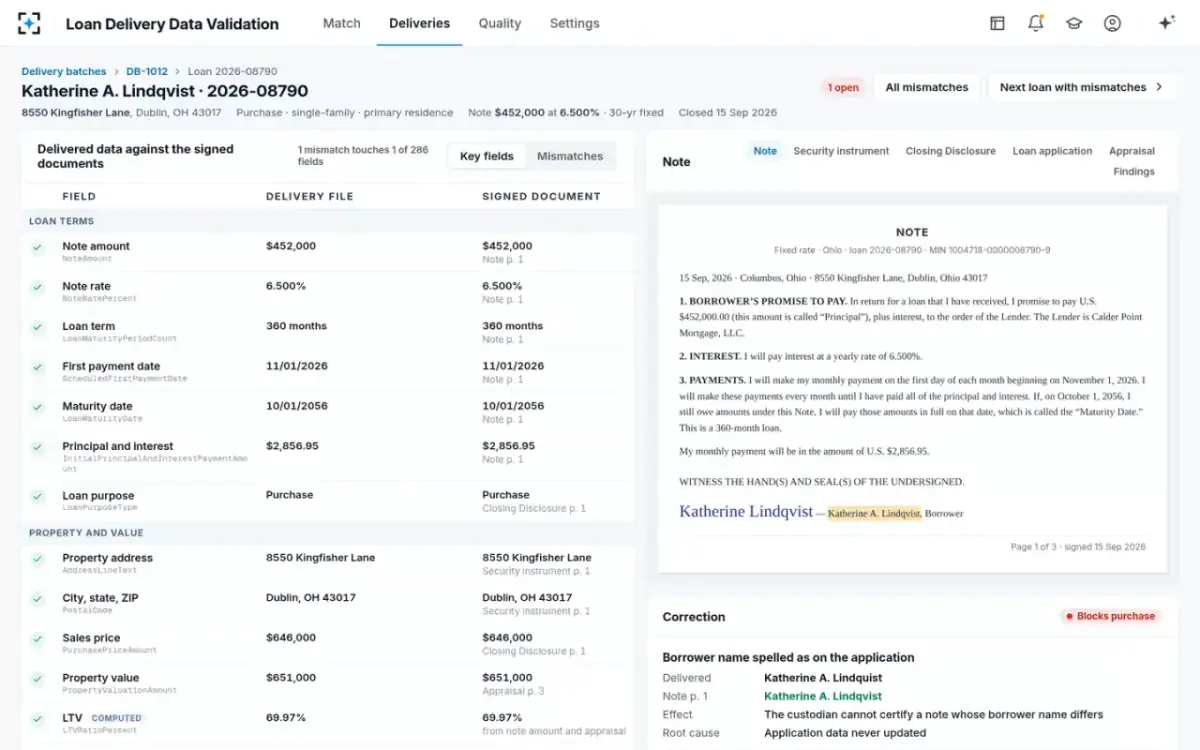Open the notifications bell
The width and height of the screenshot is (1200, 750).
[x=1036, y=23]
